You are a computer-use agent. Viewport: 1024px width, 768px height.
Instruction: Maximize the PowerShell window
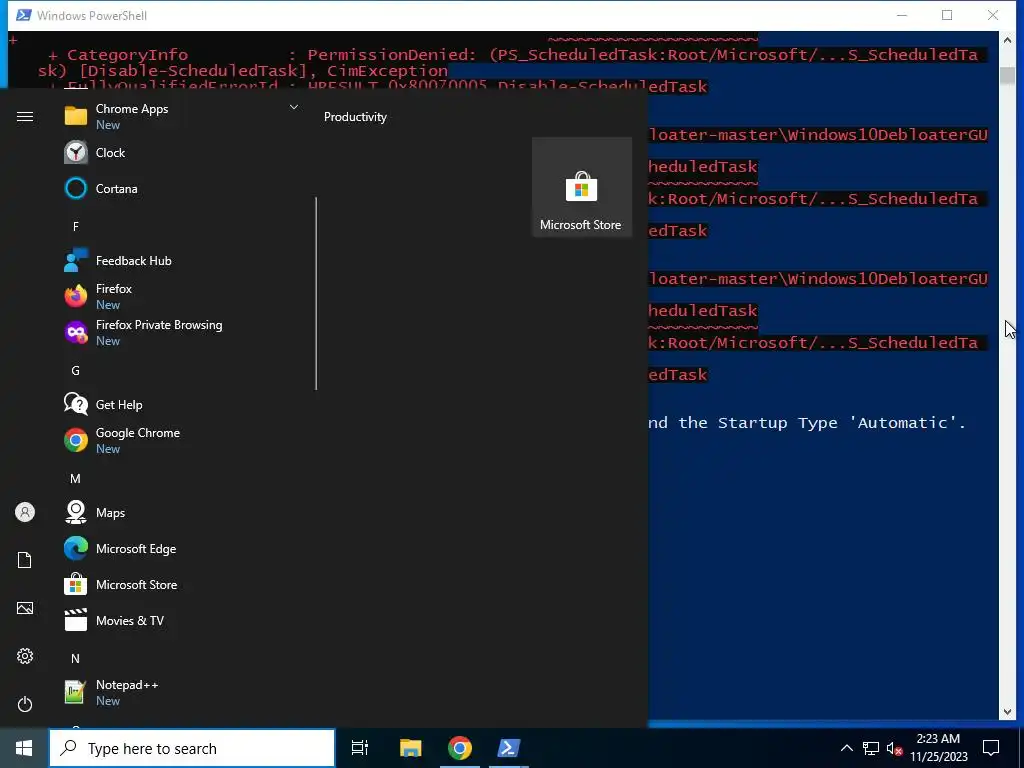947,15
